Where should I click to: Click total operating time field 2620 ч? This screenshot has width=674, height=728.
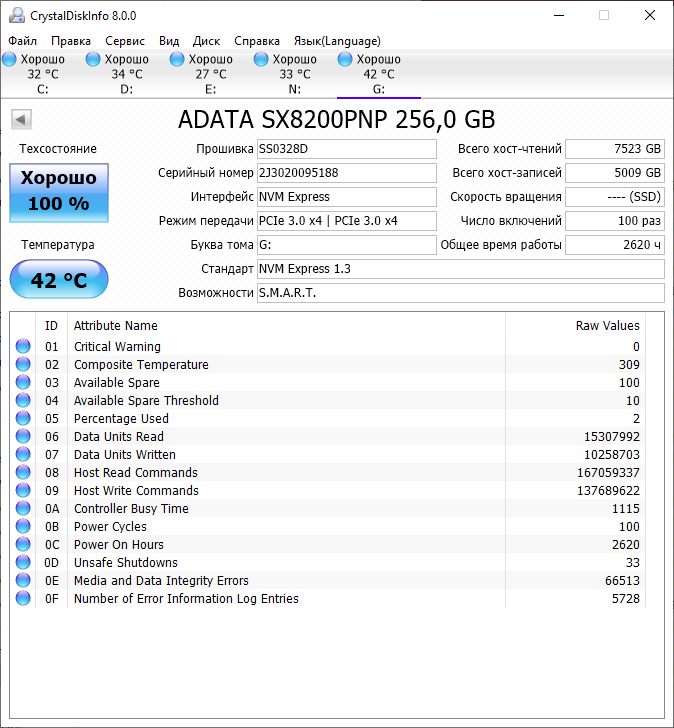coord(615,245)
